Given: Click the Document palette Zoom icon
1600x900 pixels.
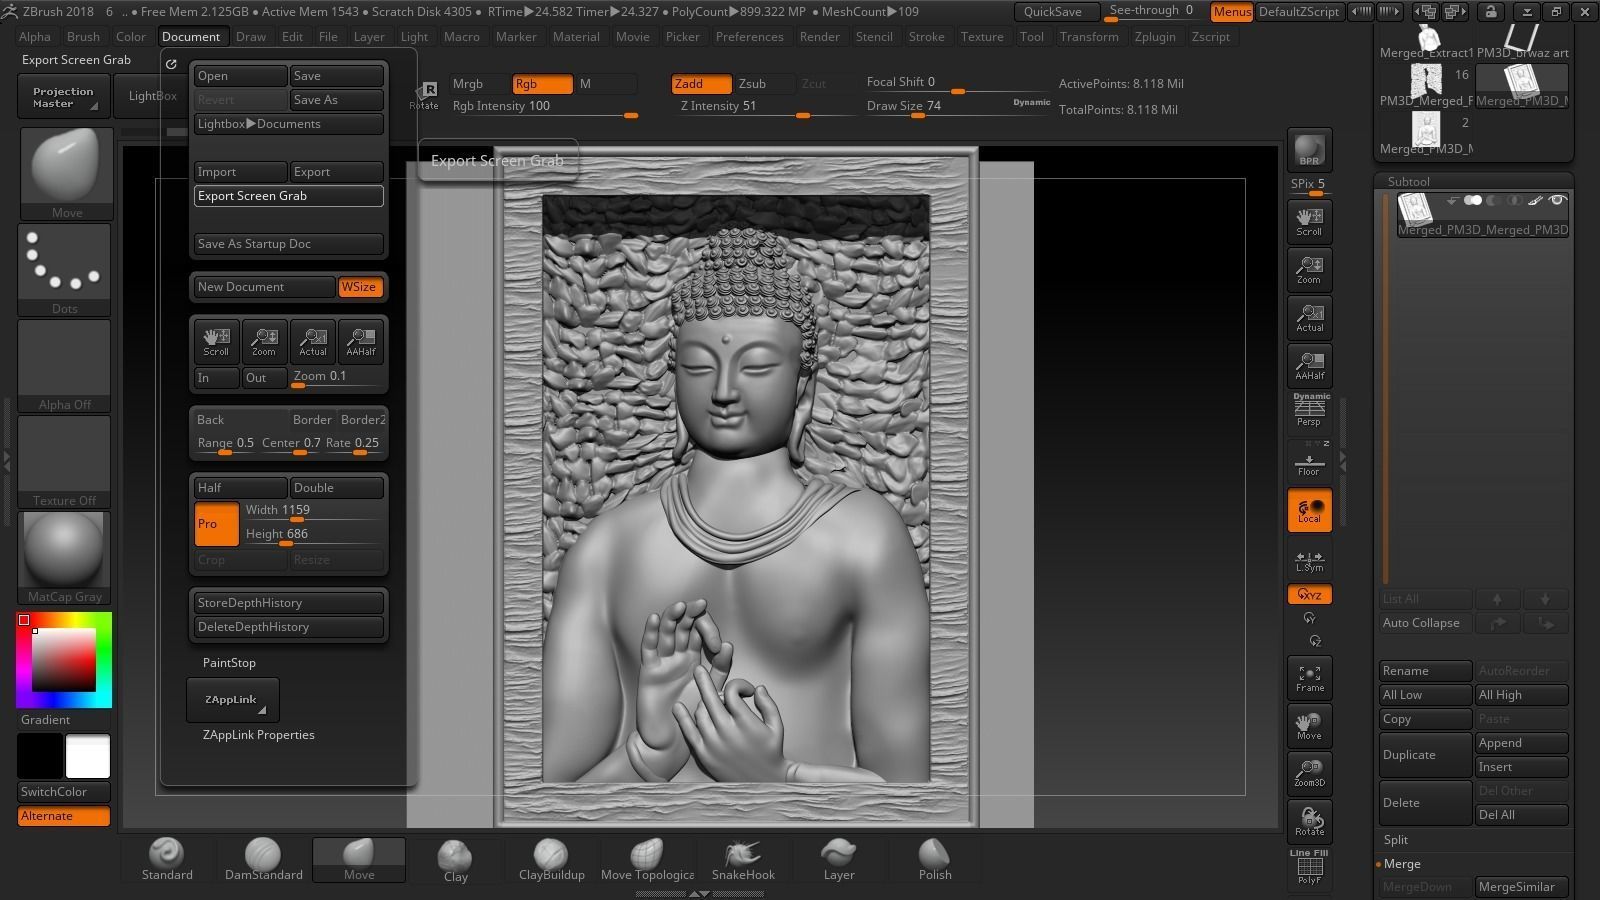Looking at the screenshot, I should pyautogui.click(x=264, y=341).
